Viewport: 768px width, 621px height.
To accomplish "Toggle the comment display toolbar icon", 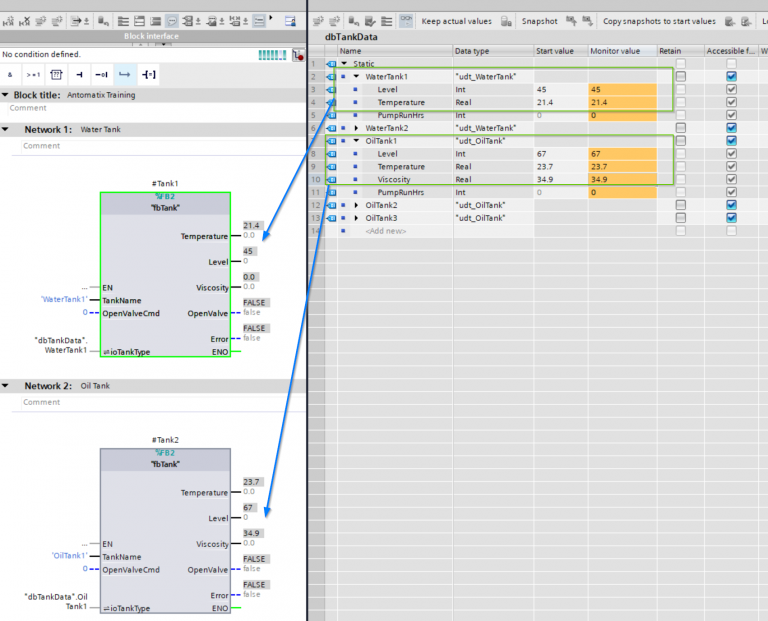I will [x=171, y=20].
